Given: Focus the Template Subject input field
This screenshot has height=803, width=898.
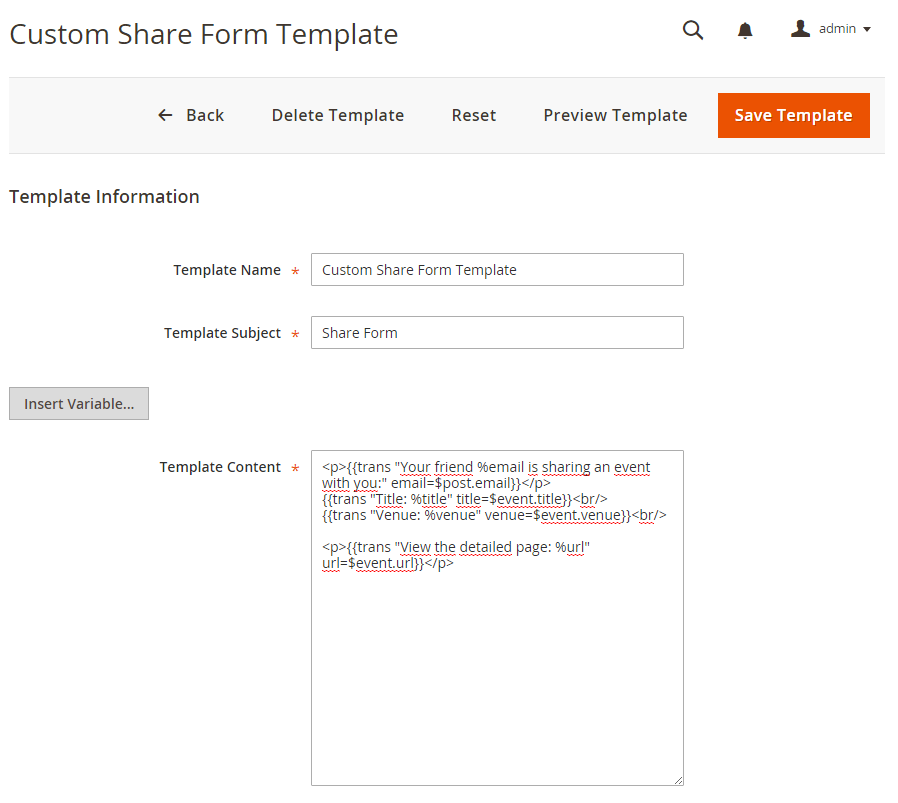Looking at the screenshot, I should click(x=497, y=333).
